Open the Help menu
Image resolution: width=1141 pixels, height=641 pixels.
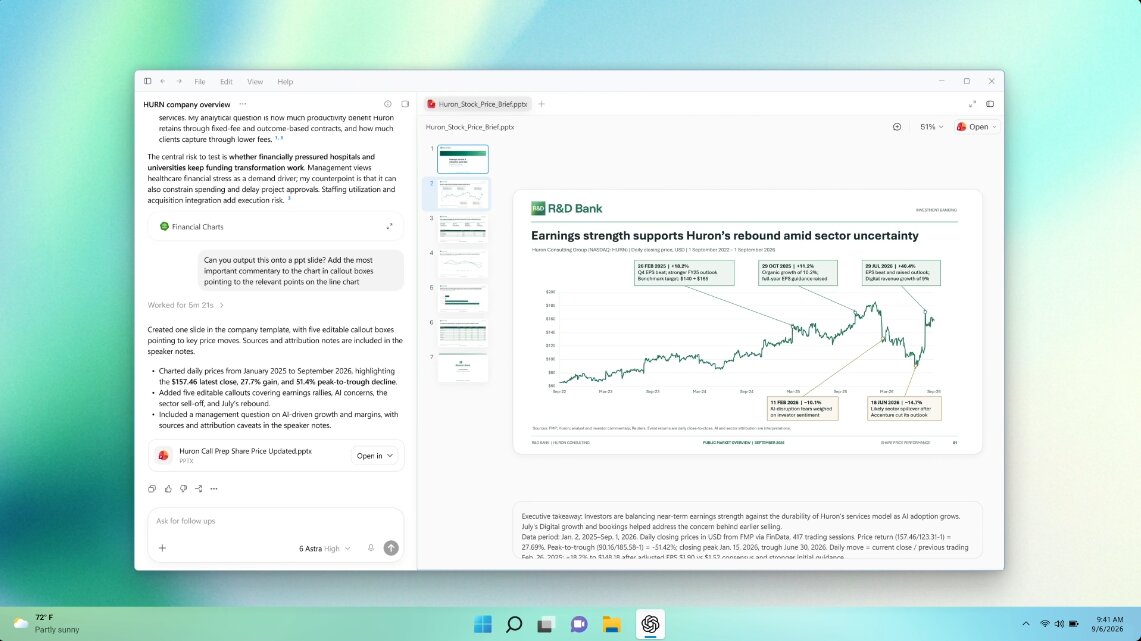pyautogui.click(x=285, y=81)
